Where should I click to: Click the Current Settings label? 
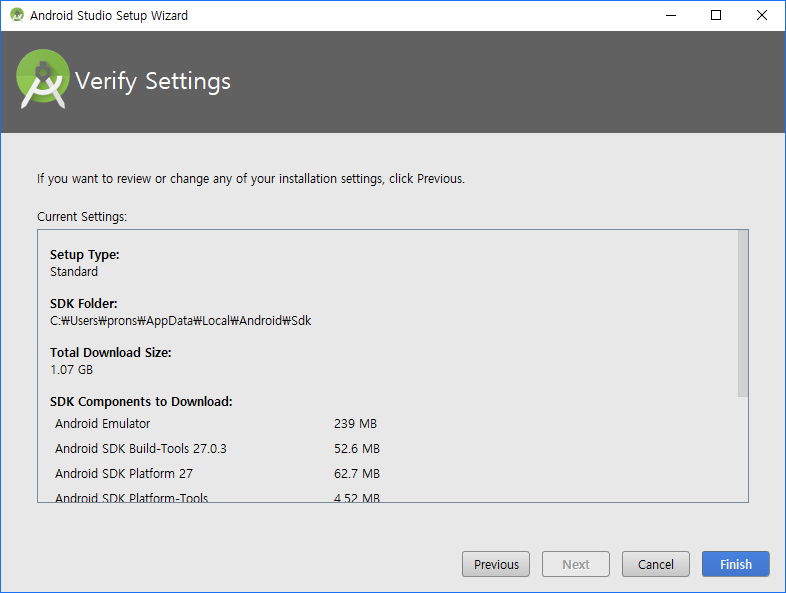(x=82, y=217)
